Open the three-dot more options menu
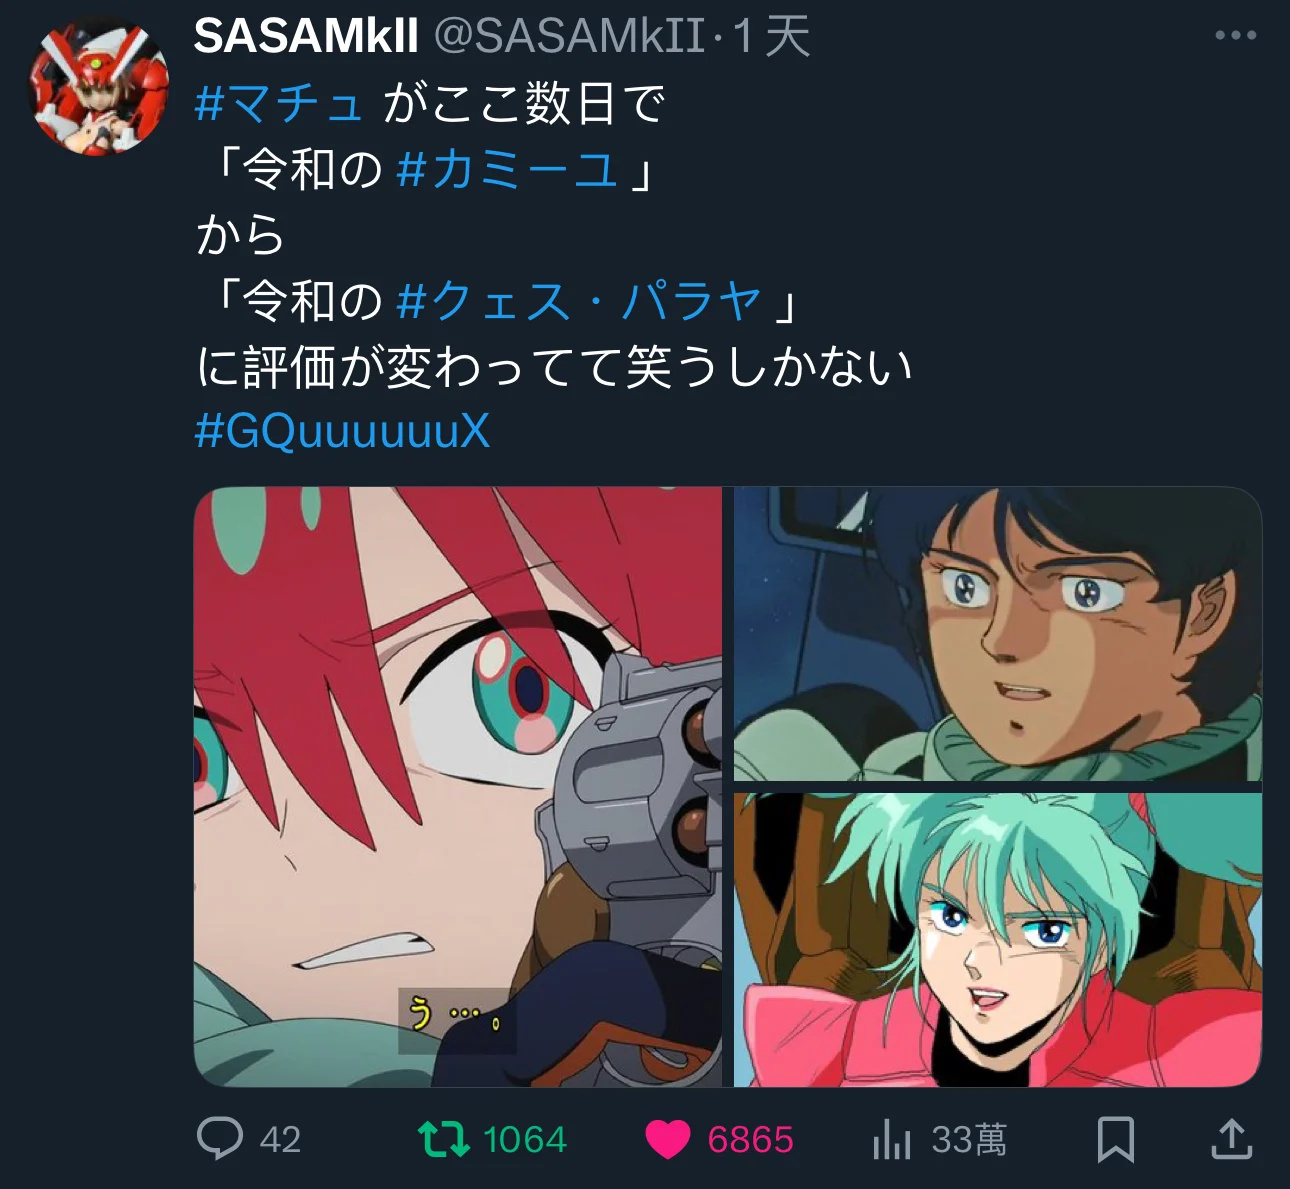This screenshot has height=1189, width=1290. coord(1236,35)
